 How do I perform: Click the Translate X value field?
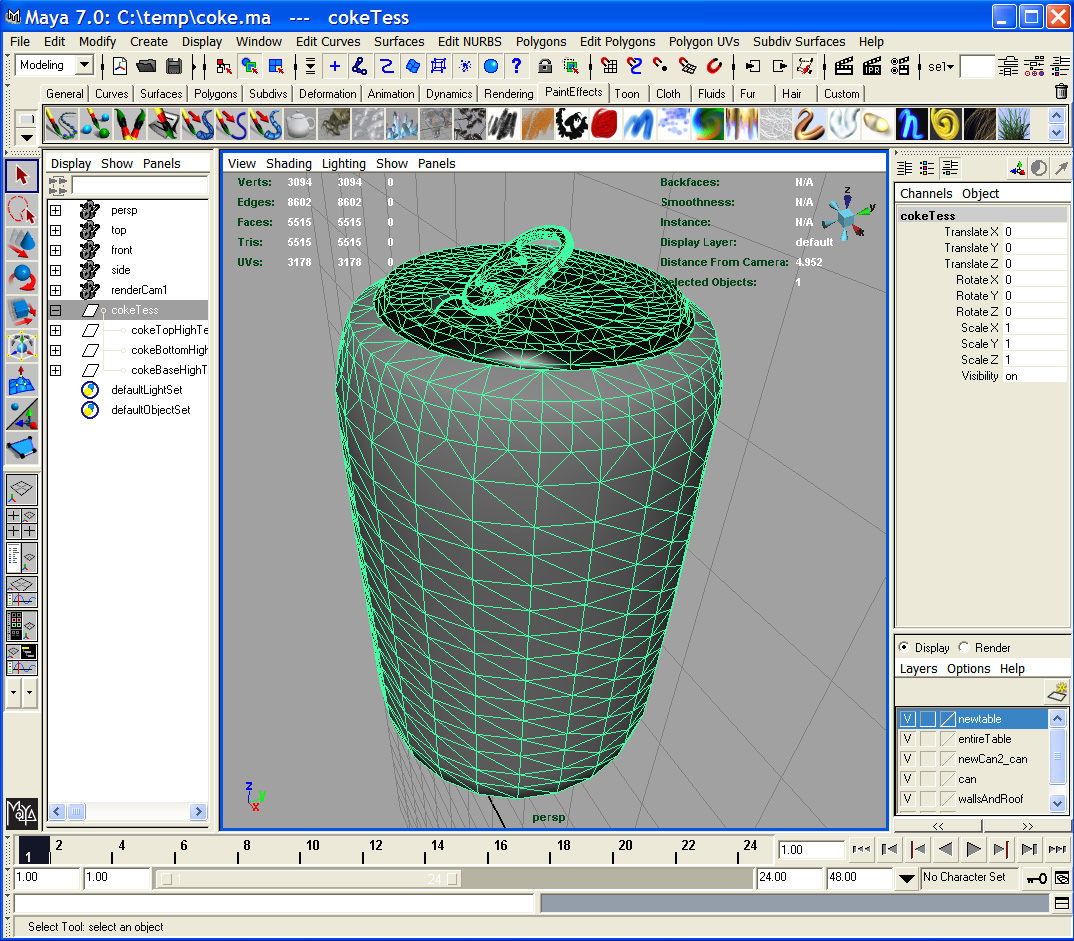coord(1034,232)
